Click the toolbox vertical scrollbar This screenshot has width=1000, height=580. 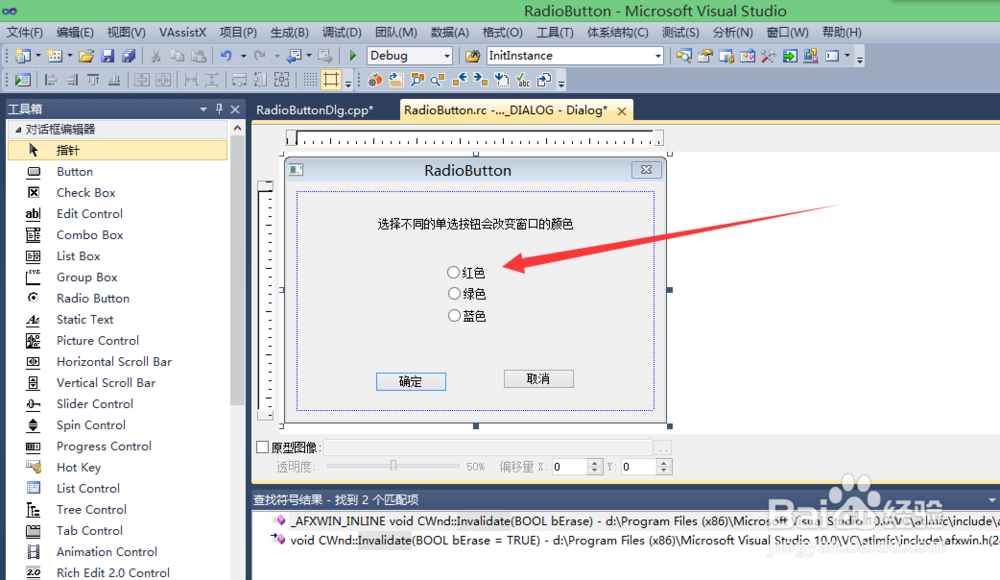click(237, 269)
